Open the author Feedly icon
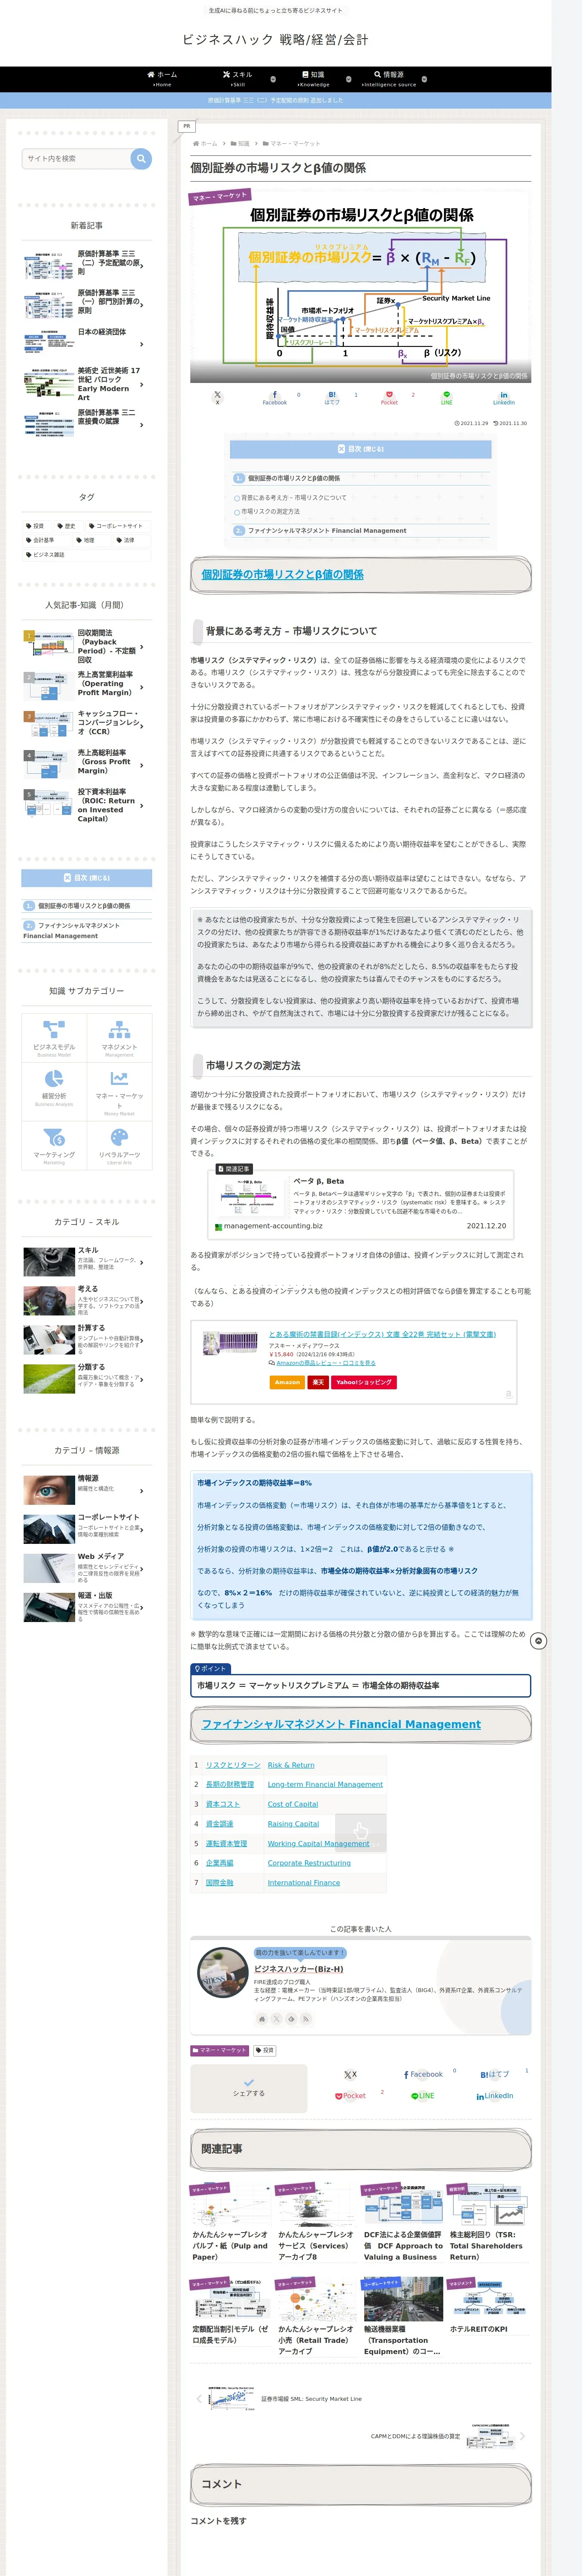The width and height of the screenshot is (582, 2576). pyautogui.click(x=292, y=2019)
